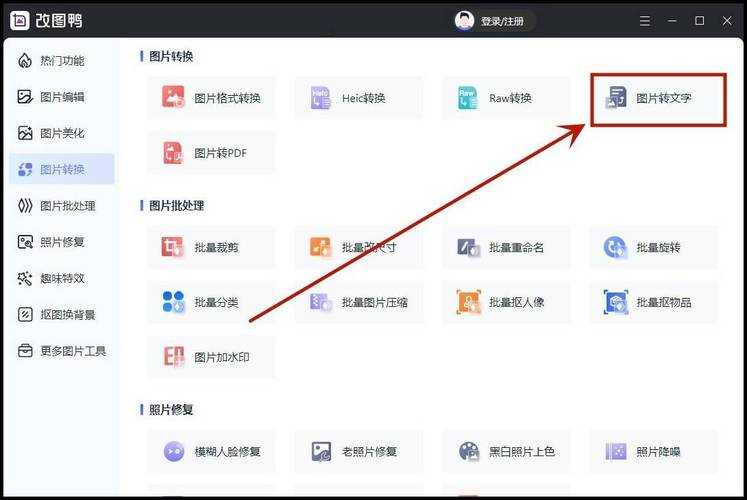This screenshot has height=500, width=747.
Task: Click the 批量图片压缩 tool icon
Action: pyautogui.click(x=321, y=302)
